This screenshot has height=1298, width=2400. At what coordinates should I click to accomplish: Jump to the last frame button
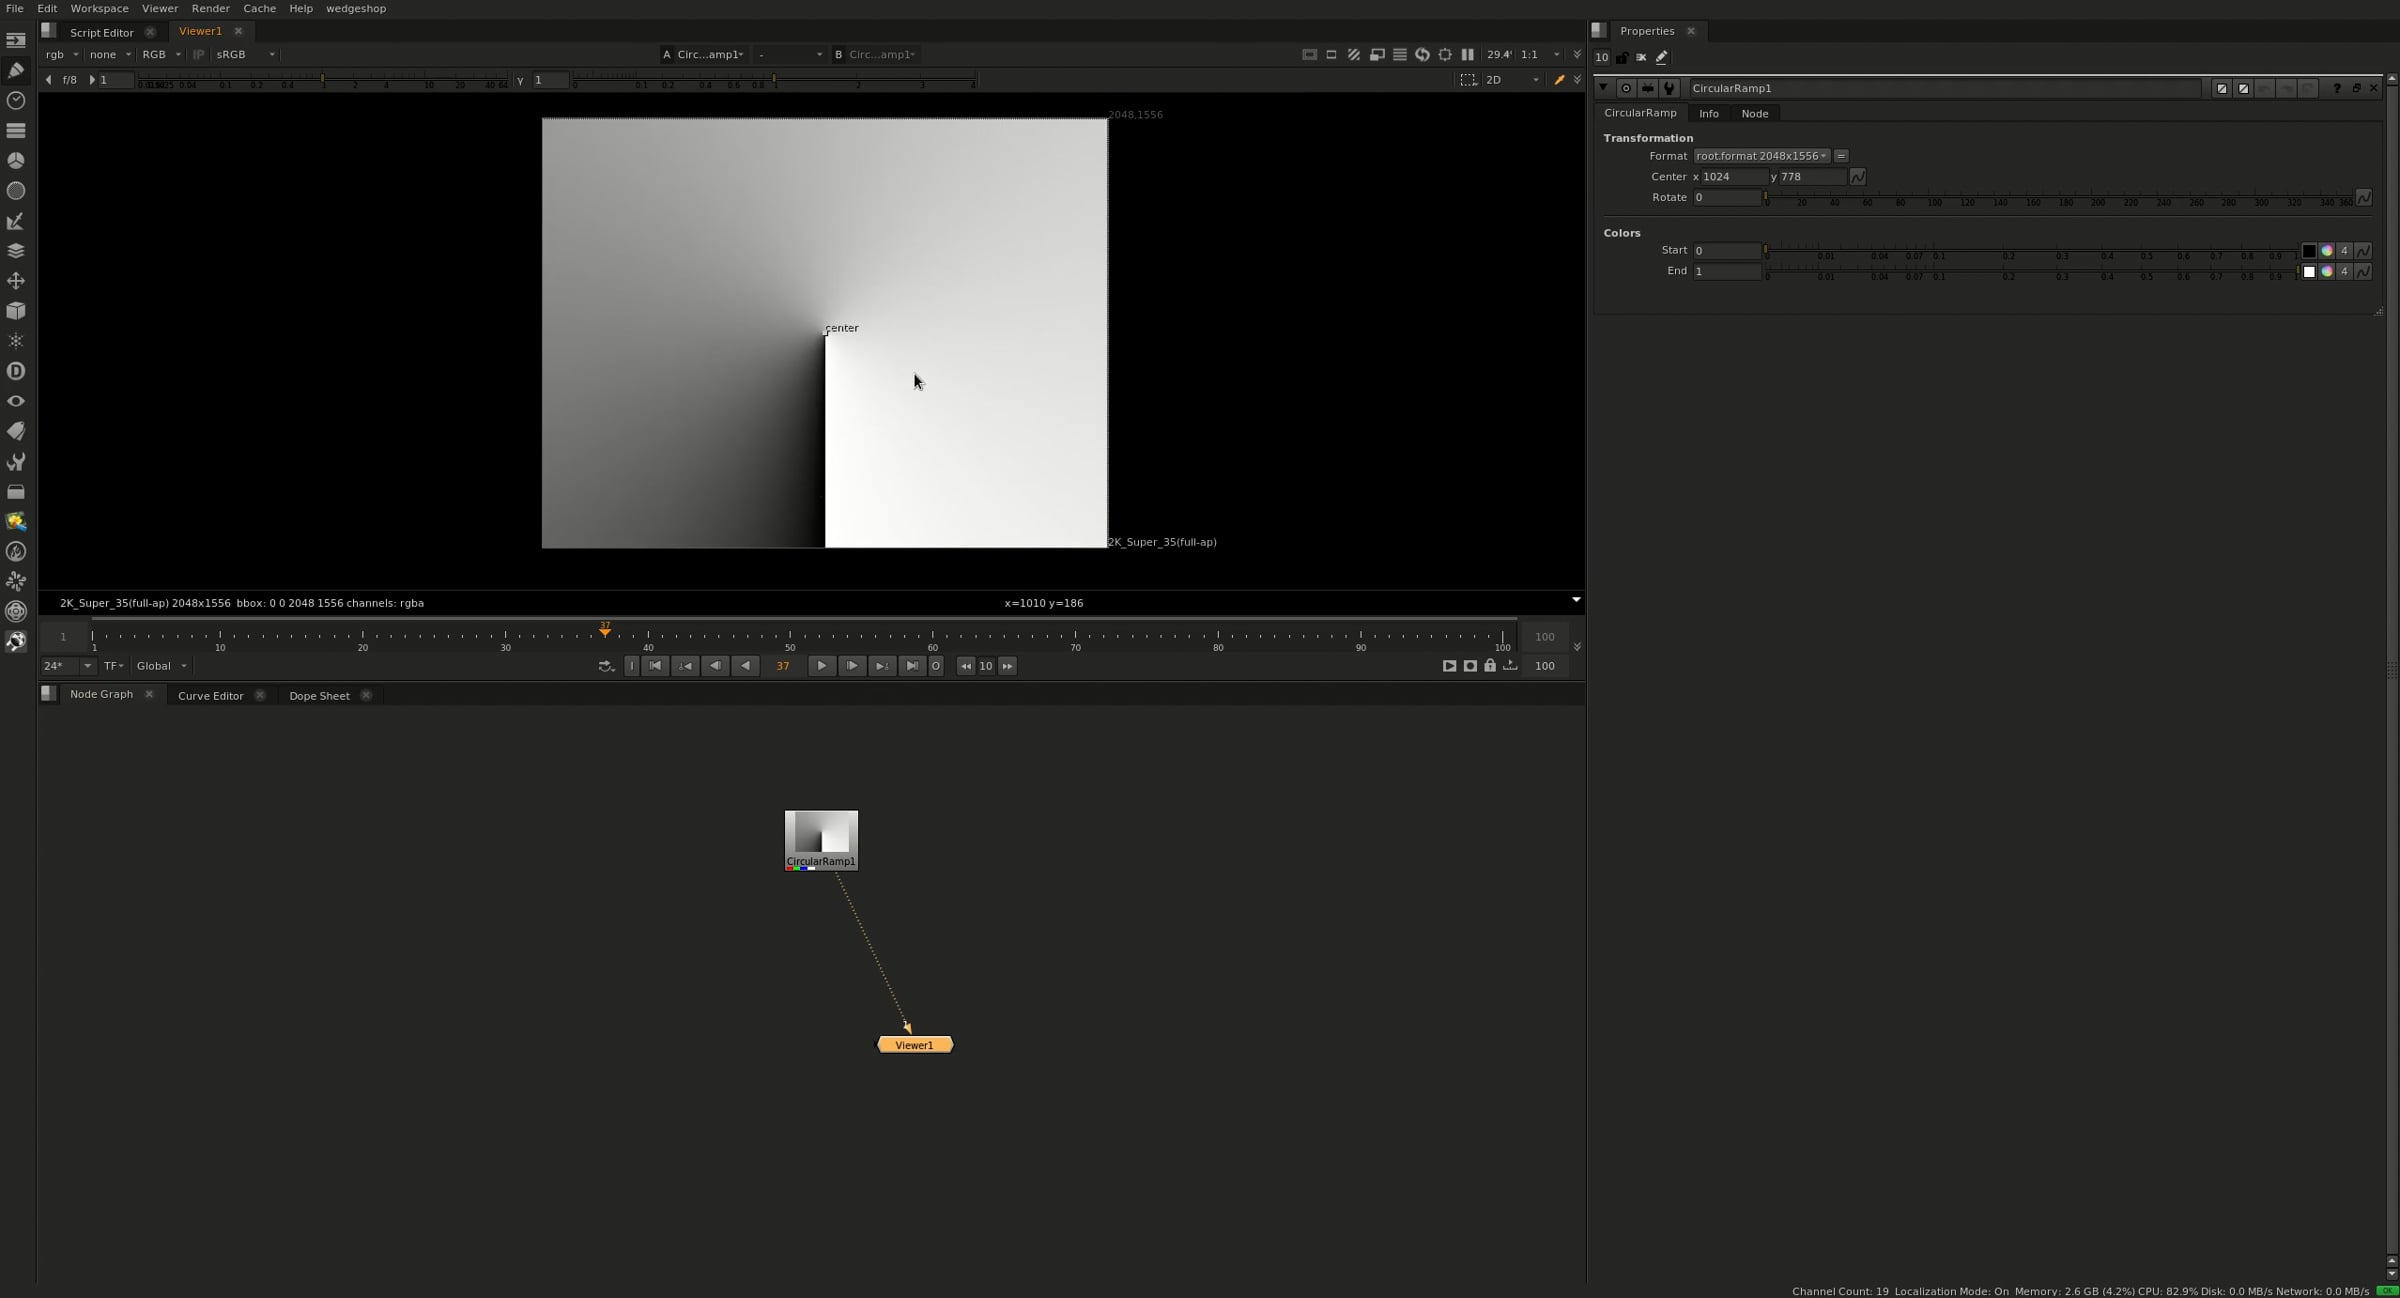tap(912, 666)
